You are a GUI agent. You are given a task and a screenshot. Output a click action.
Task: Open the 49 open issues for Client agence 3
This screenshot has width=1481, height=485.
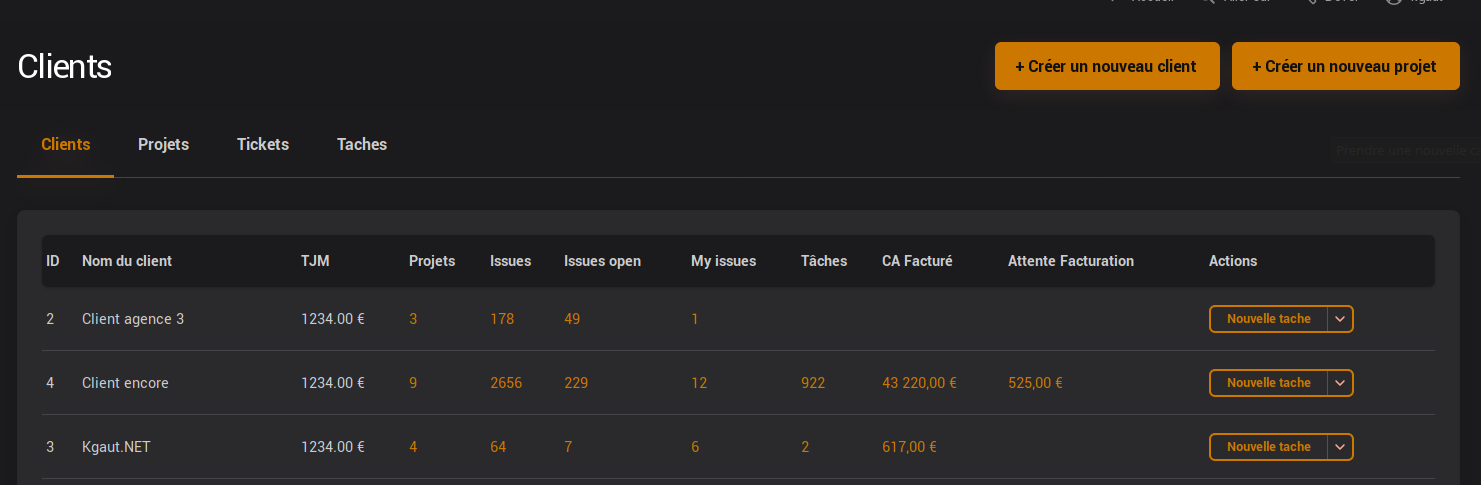(572, 319)
